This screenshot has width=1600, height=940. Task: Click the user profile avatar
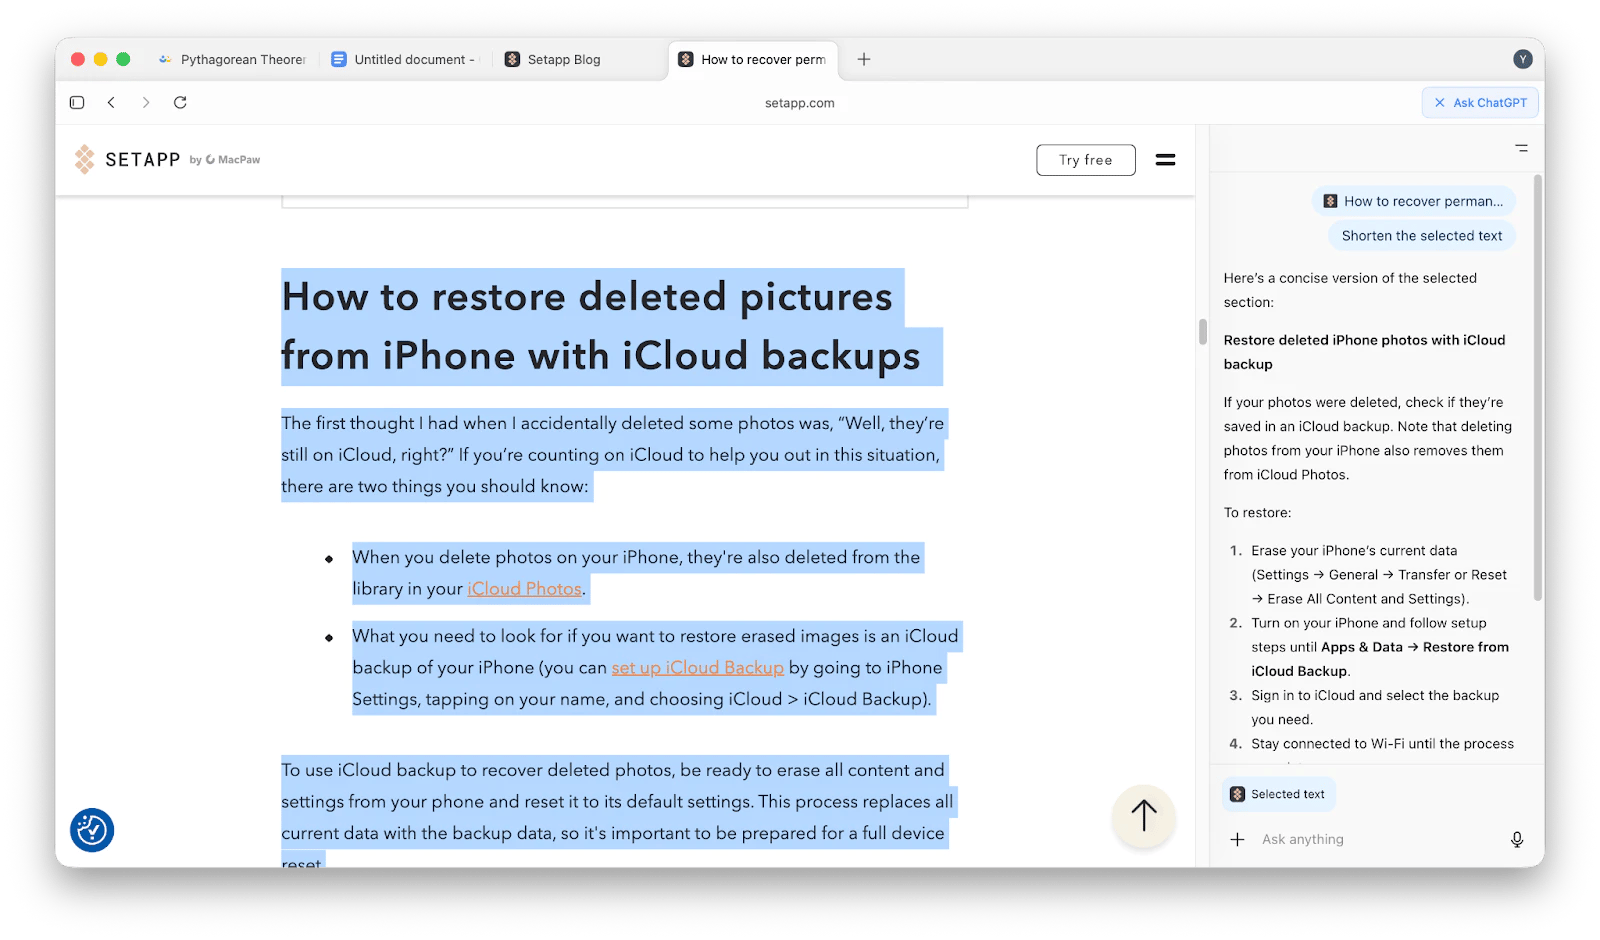[1522, 59]
